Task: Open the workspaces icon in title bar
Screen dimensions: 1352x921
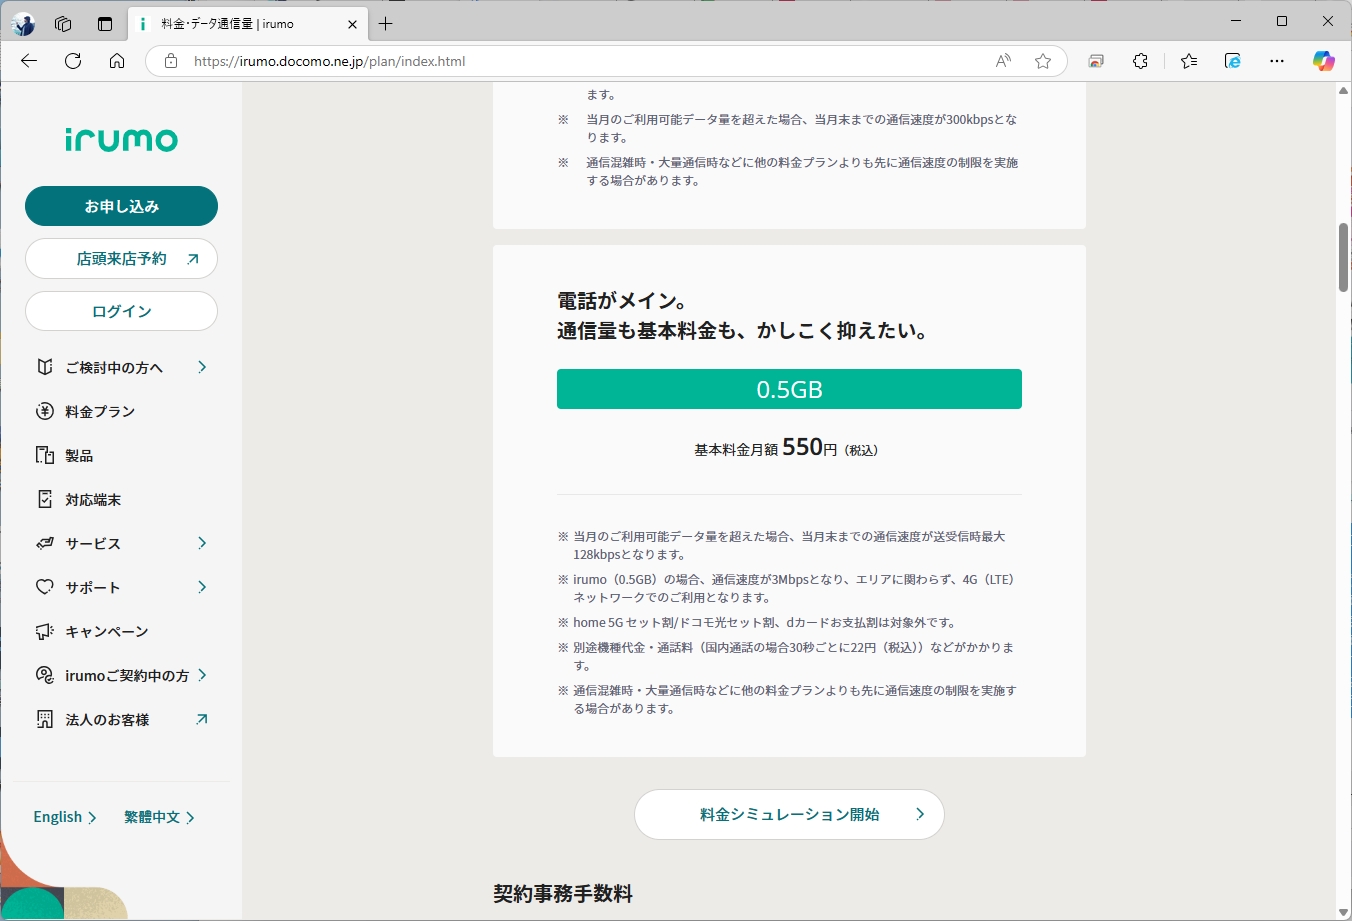Action: 63,23
